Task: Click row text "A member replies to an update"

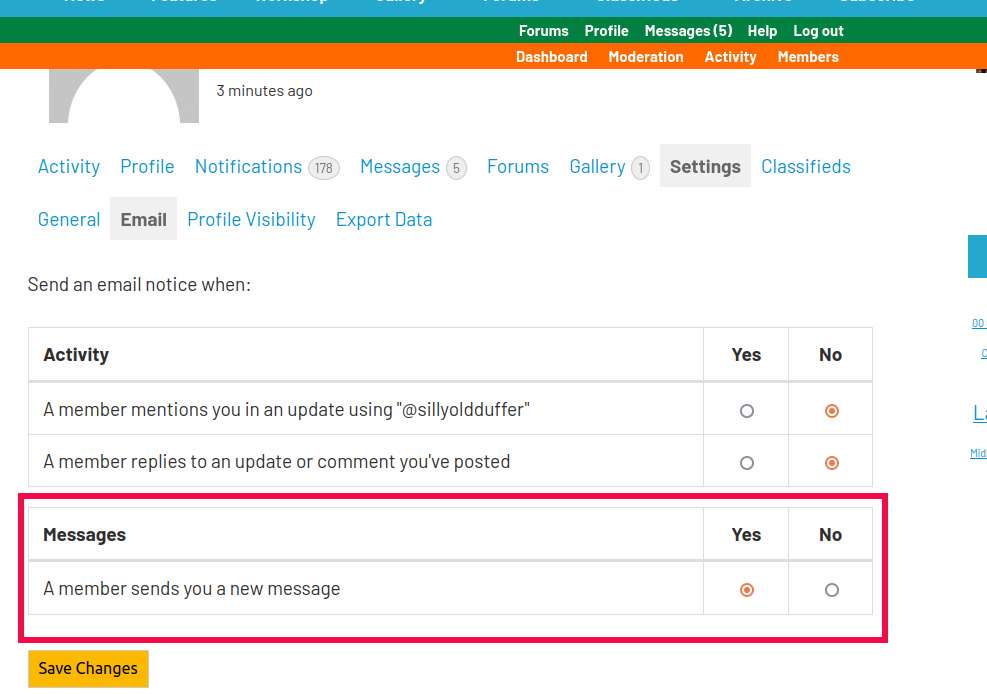Action: (276, 462)
